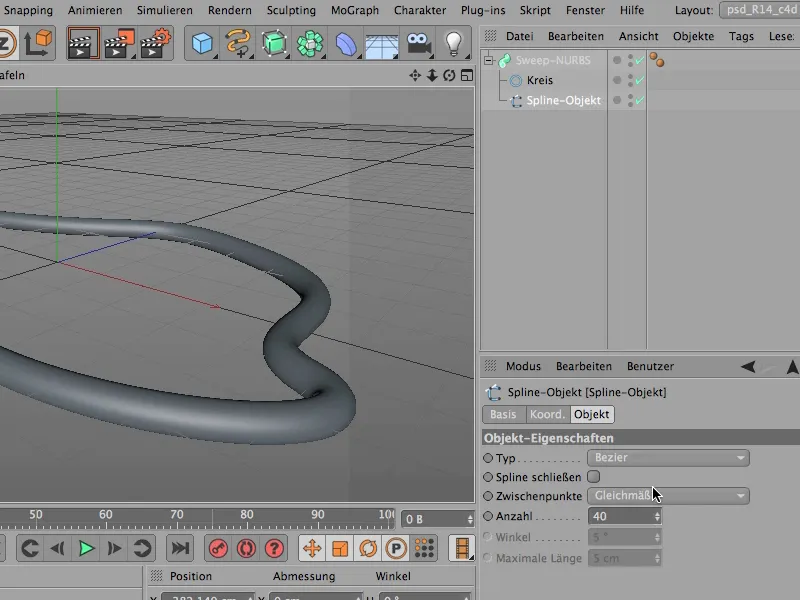Click the Render View clapperboard icon

83,43
